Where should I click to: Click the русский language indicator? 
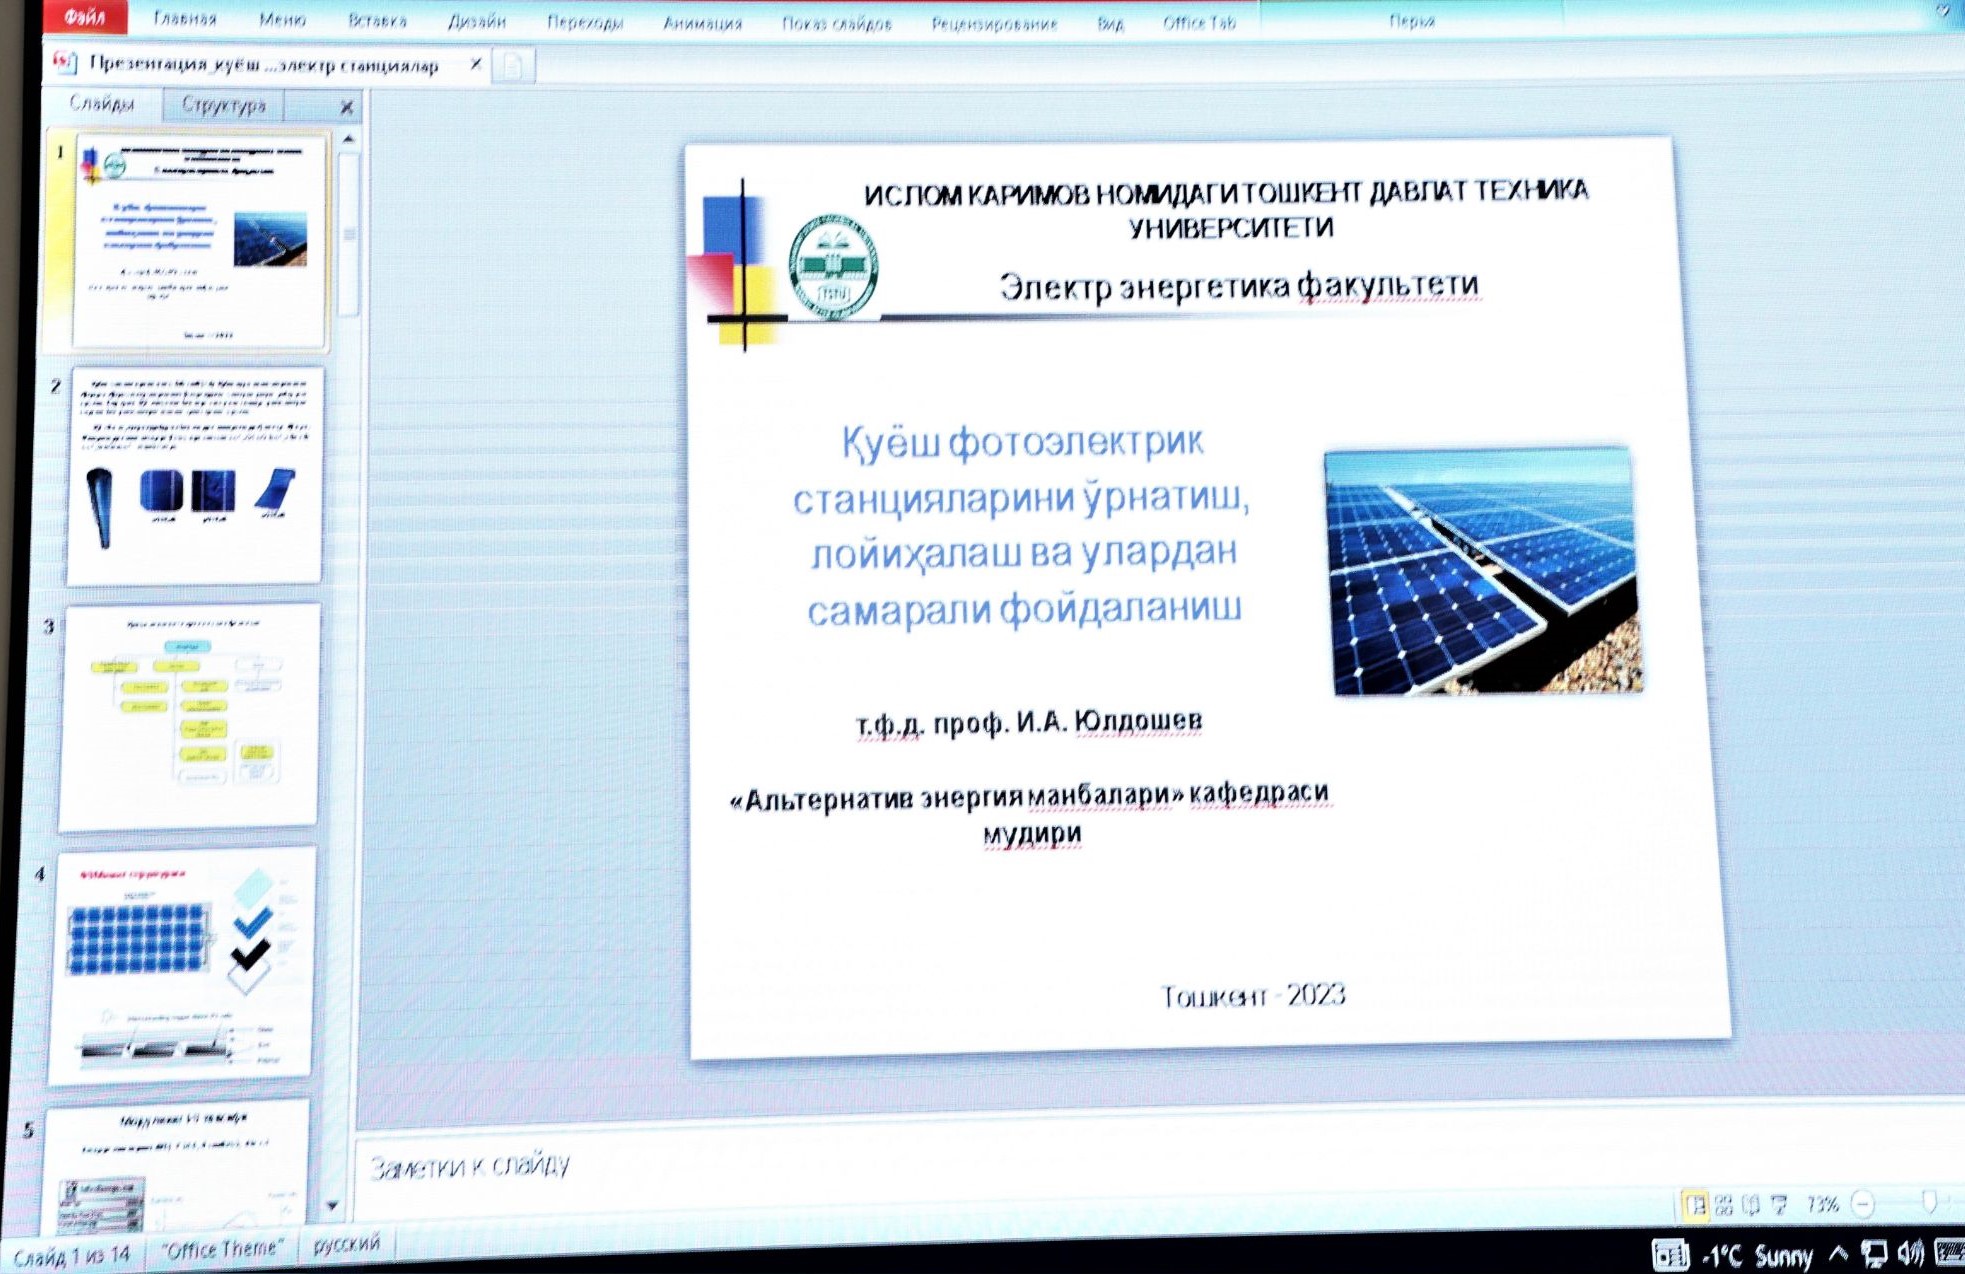tap(346, 1244)
